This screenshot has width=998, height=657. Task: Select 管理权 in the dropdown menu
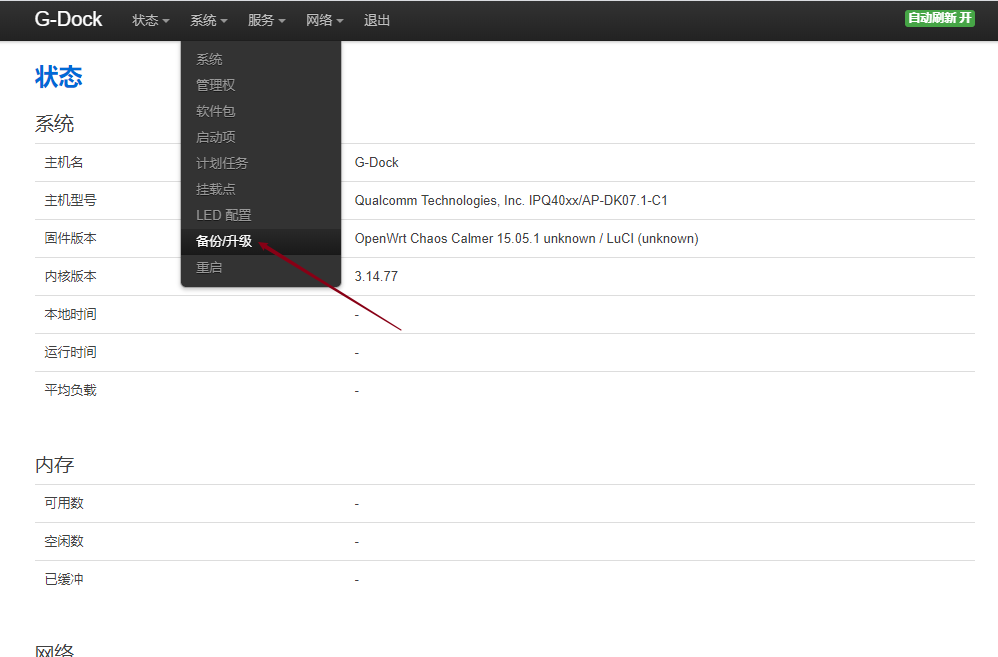tap(261, 85)
